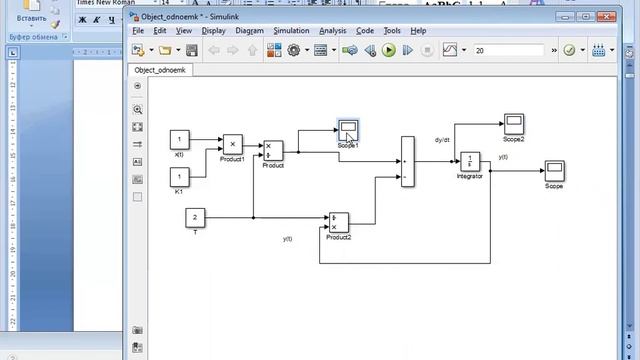Click the Fit to View palette icon

138,127
